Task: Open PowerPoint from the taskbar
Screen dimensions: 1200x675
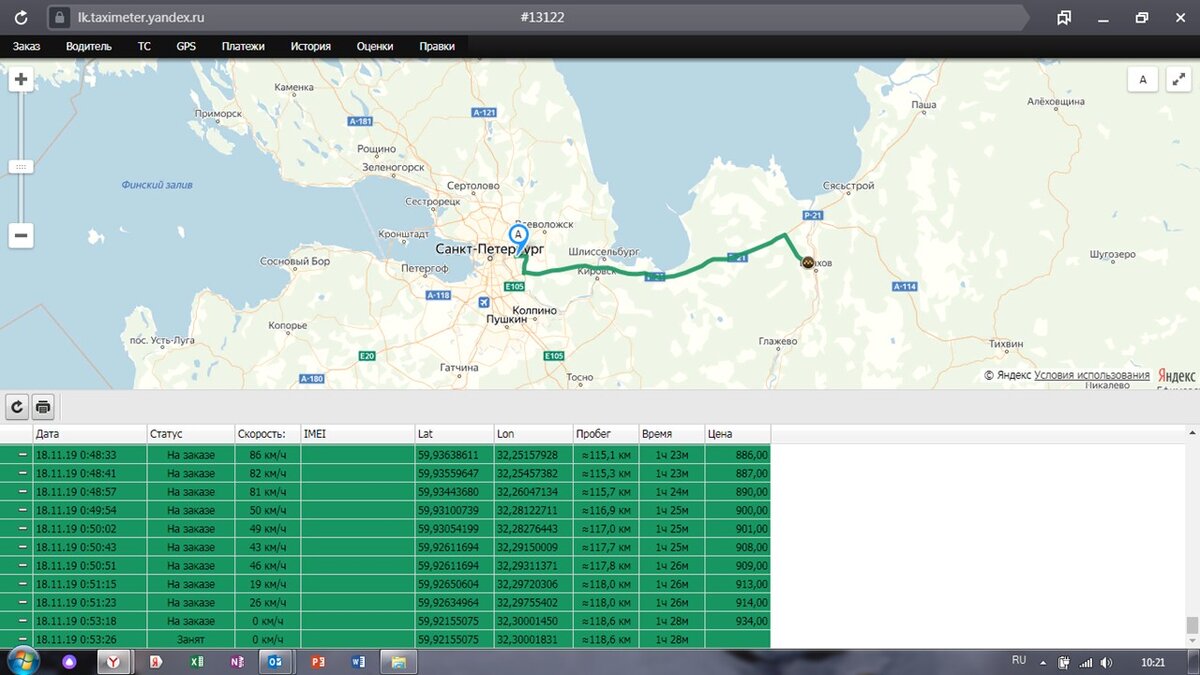Action: 319,662
